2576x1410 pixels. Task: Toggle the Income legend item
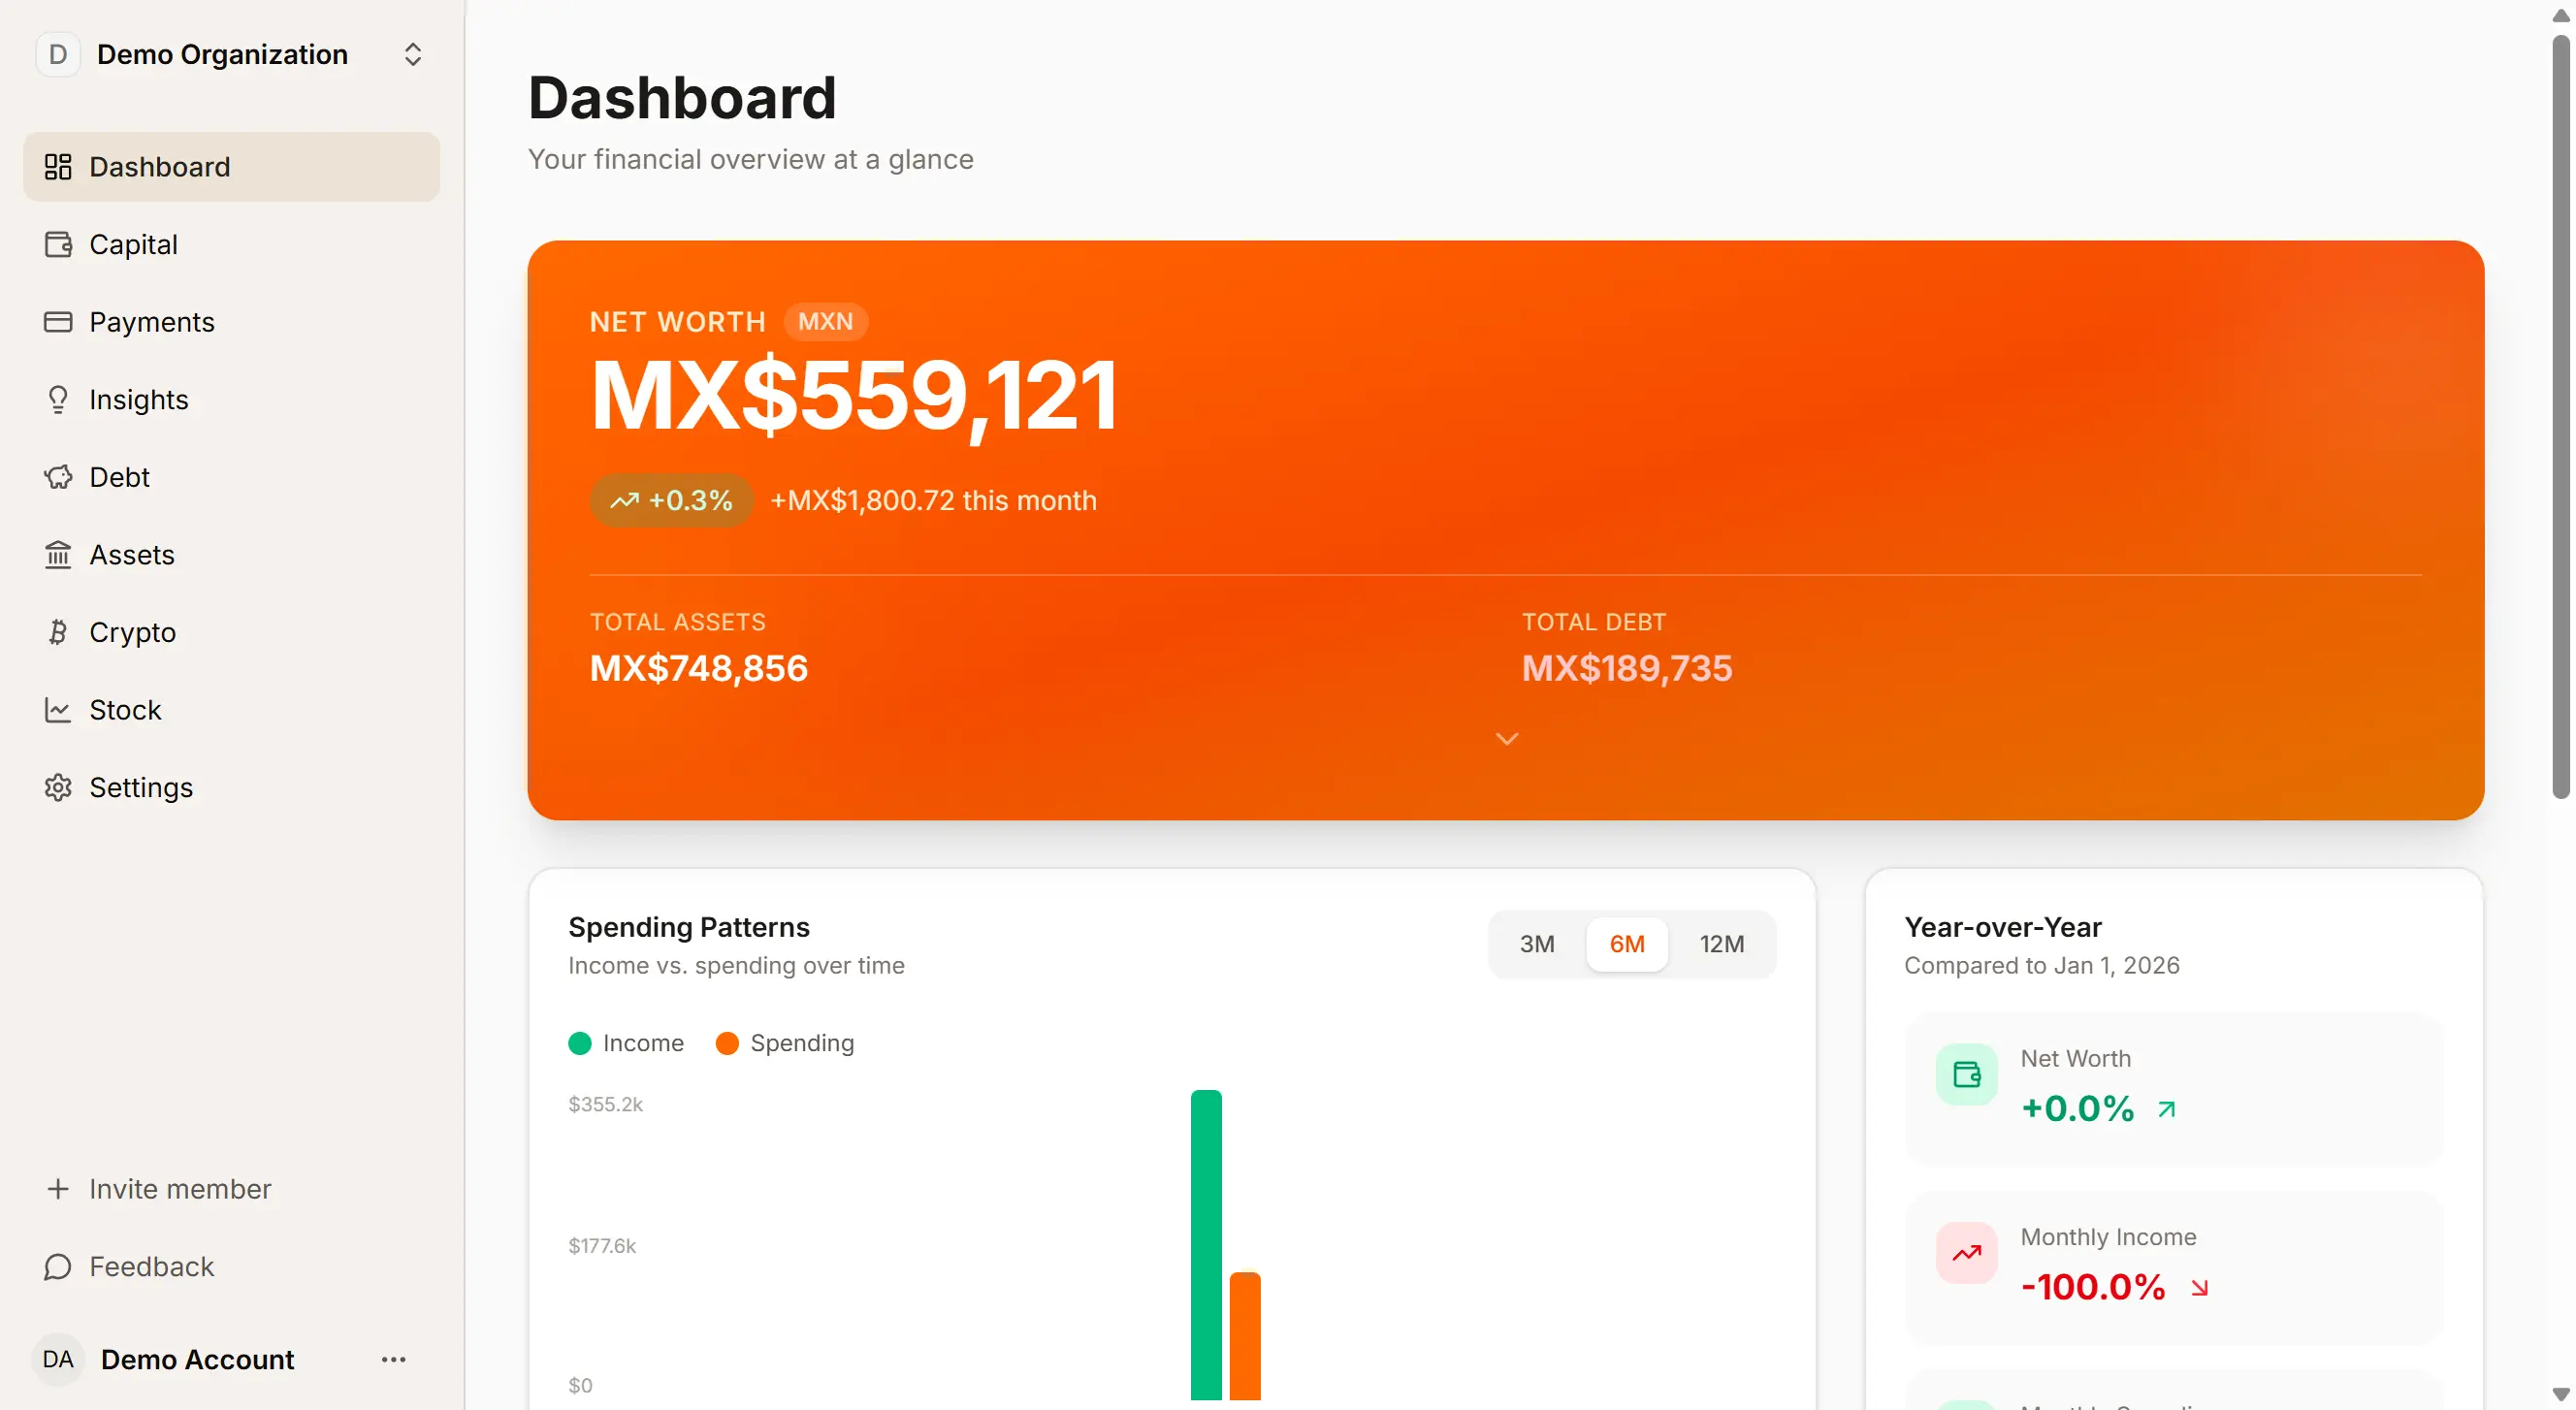[626, 1043]
